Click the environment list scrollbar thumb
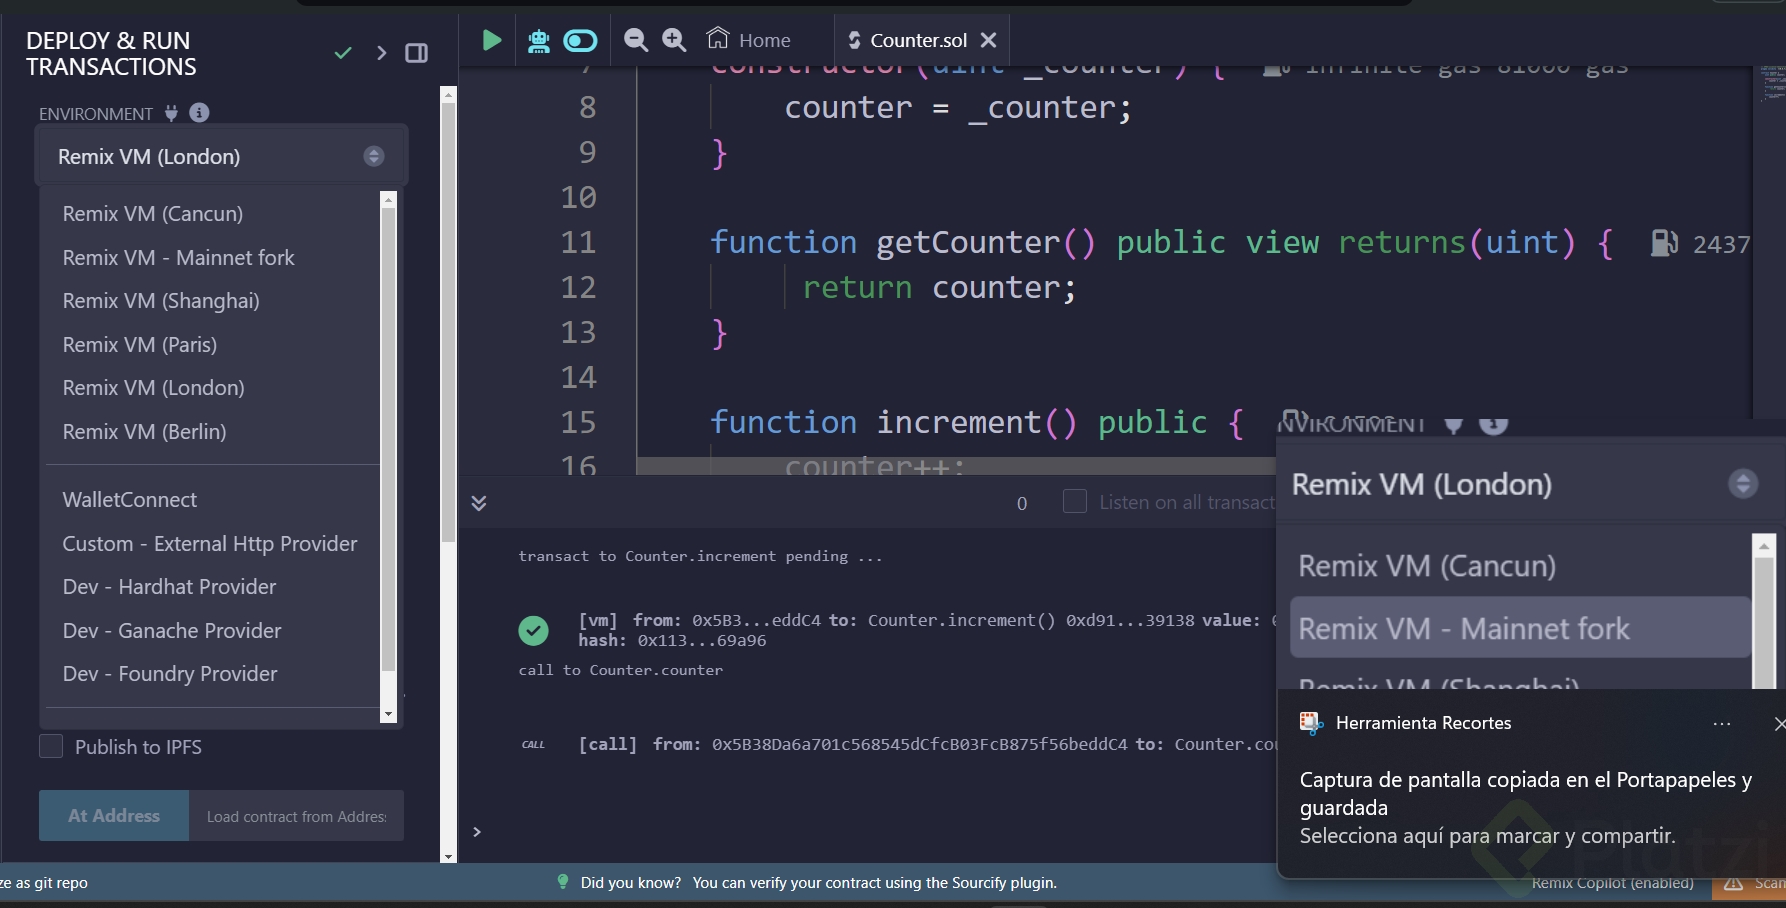The image size is (1786, 908). coord(389,440)
